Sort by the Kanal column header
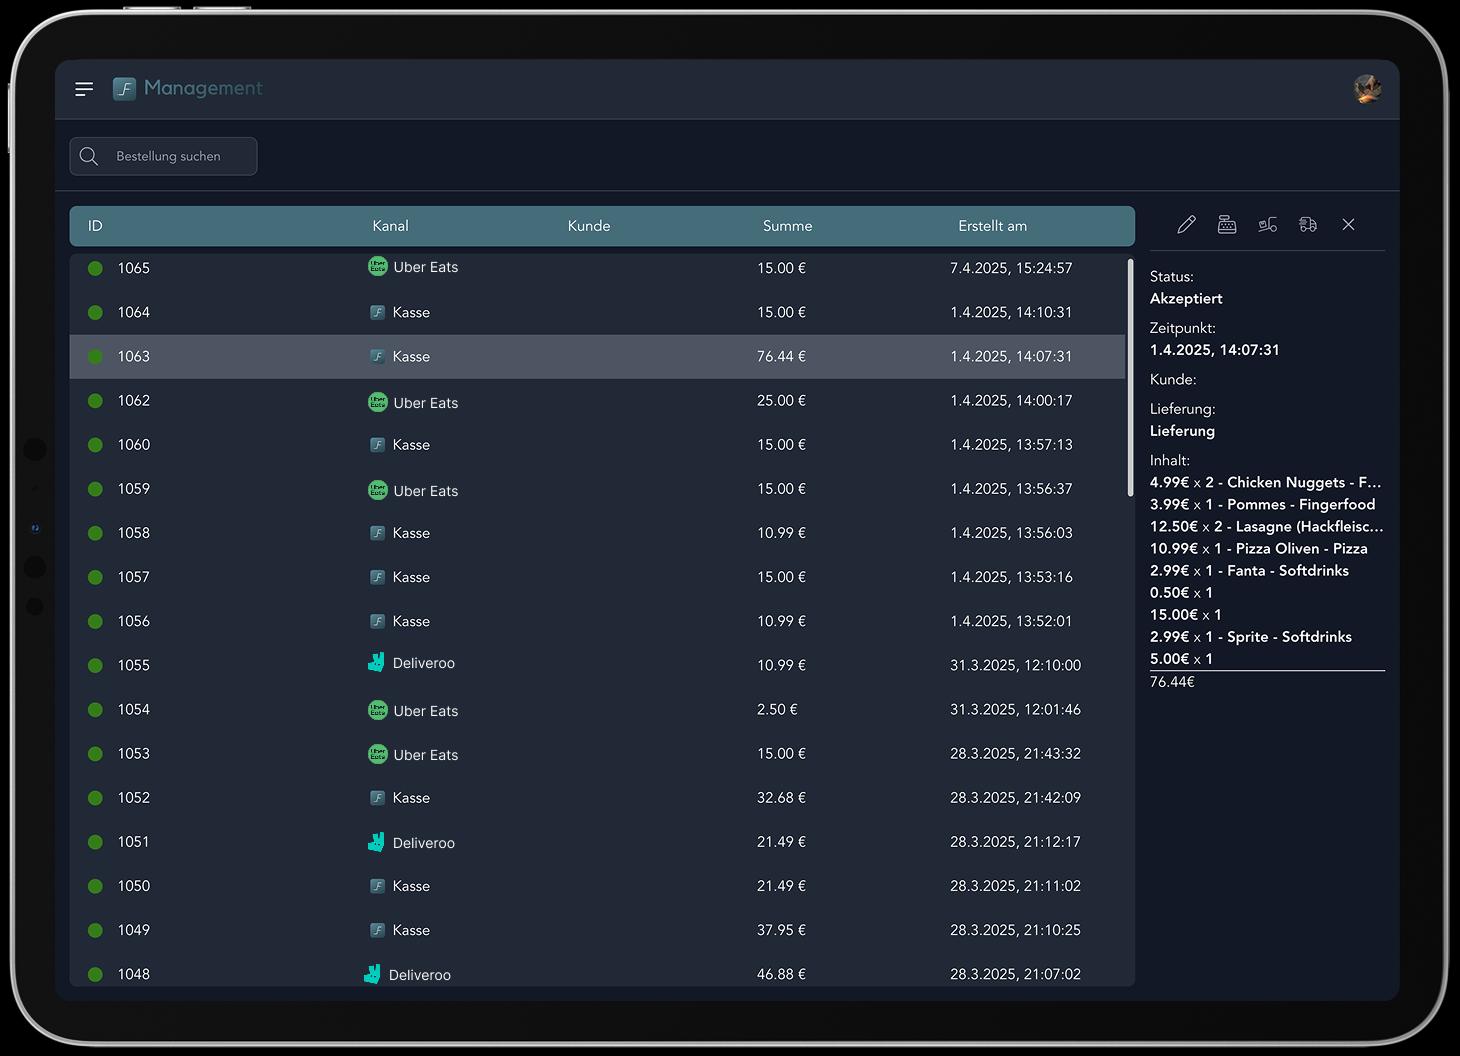Viewport: 1460px width, 1056px height. click(390, 226)
